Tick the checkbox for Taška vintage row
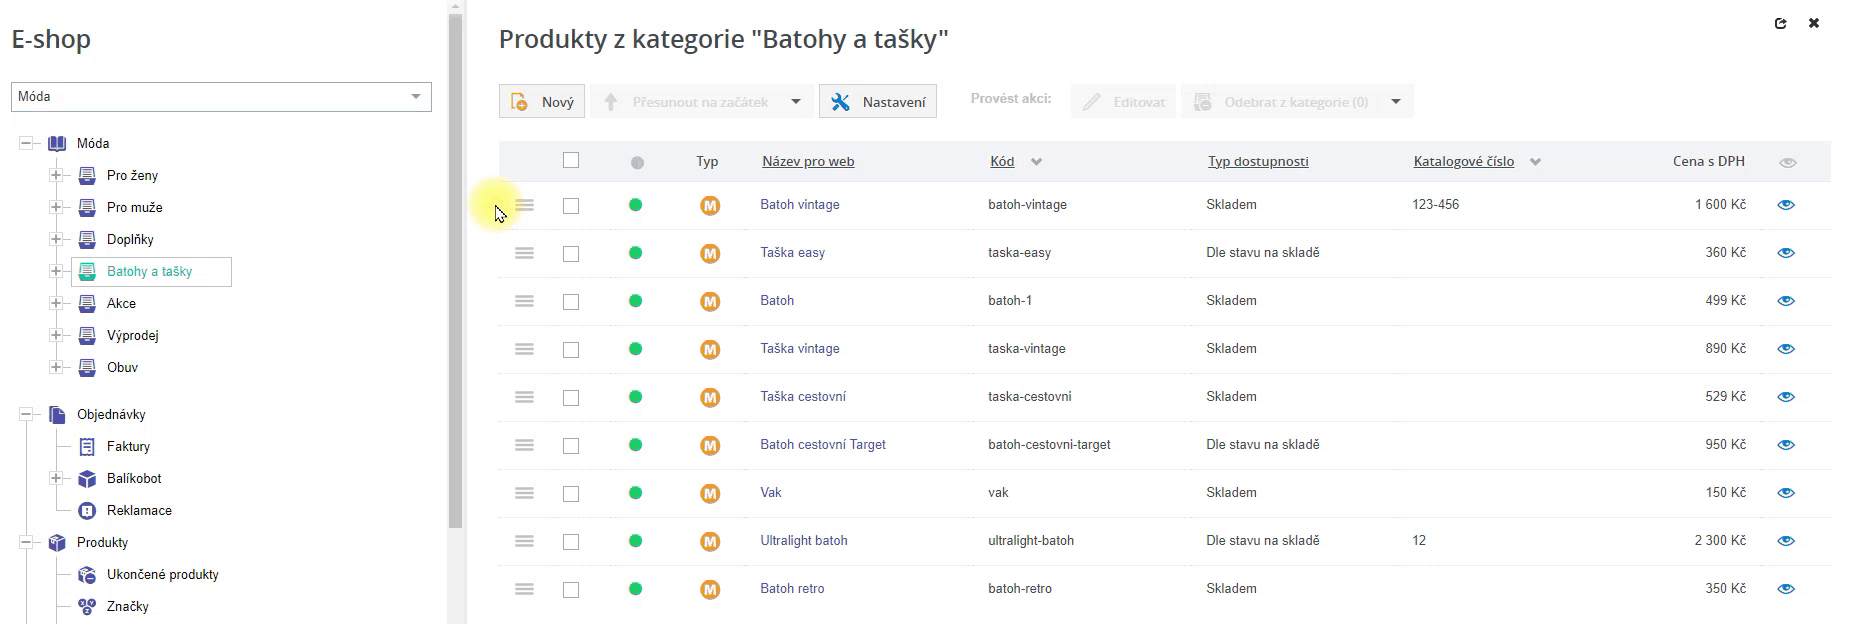The image size is (1858, 624). 571,350
